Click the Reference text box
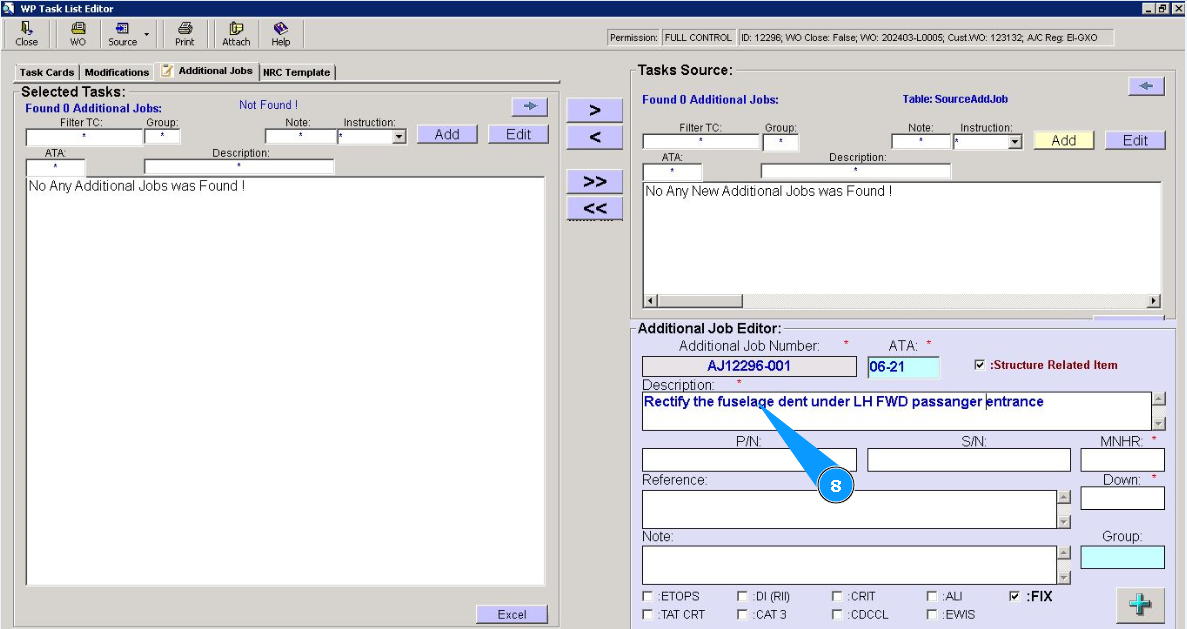 (849, 509)
